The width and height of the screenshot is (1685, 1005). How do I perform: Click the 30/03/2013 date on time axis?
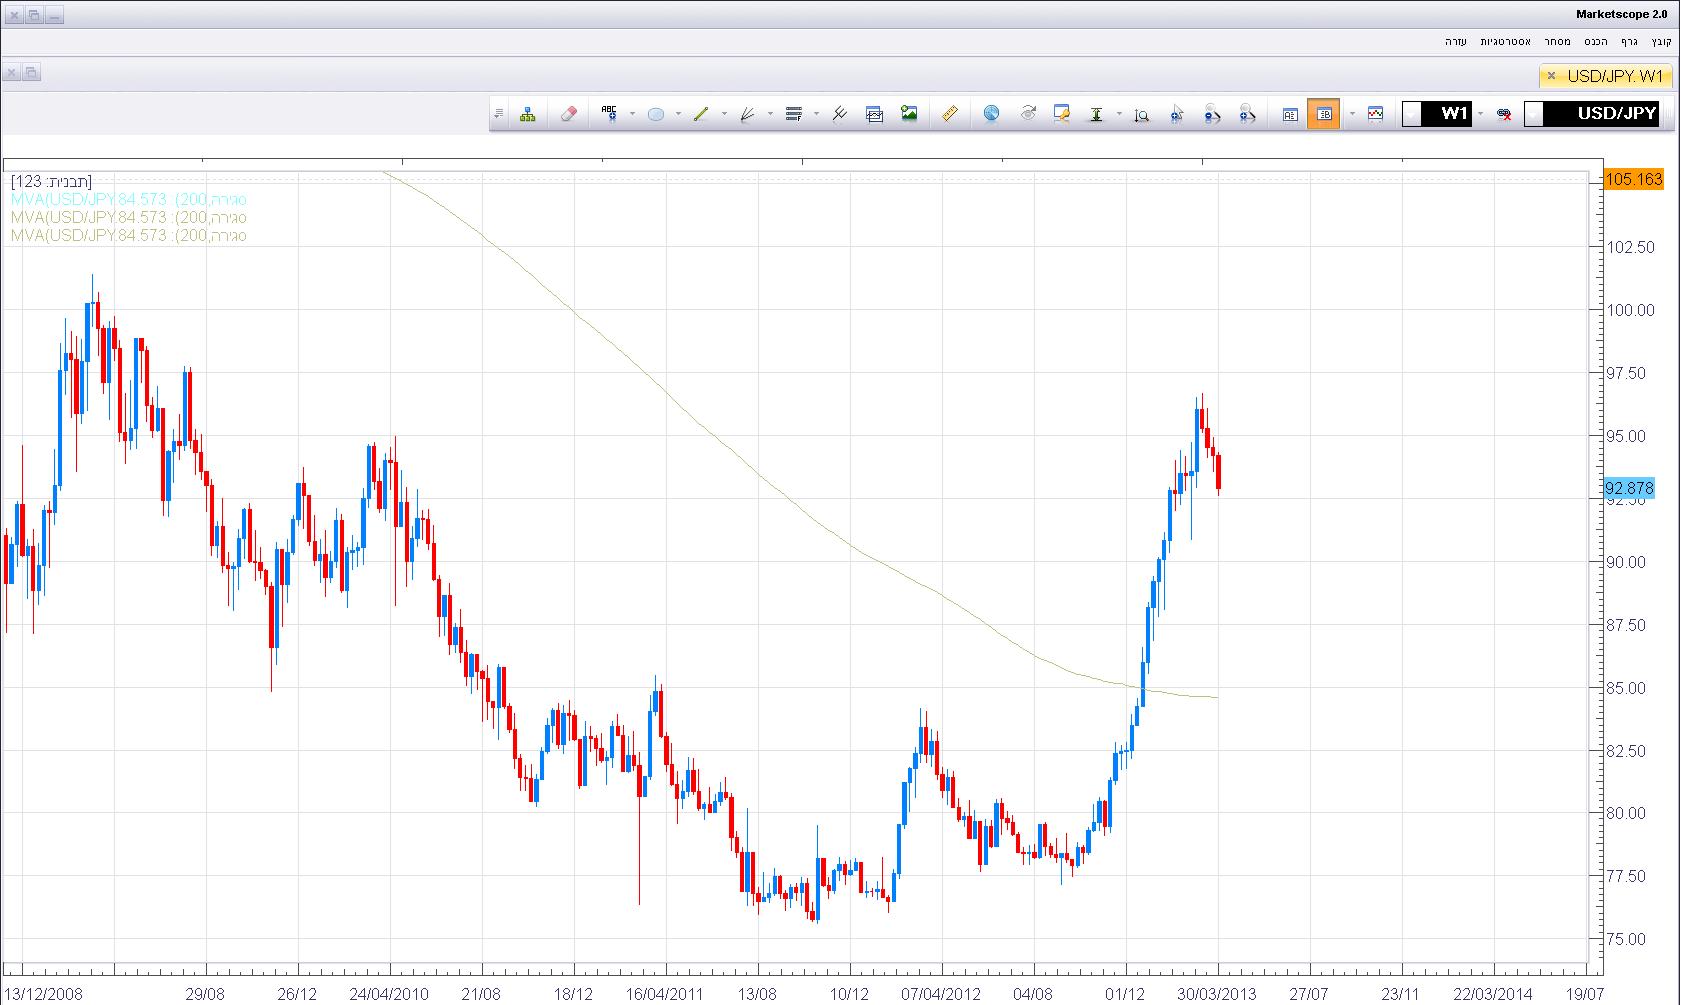(x=1217, y=994)
